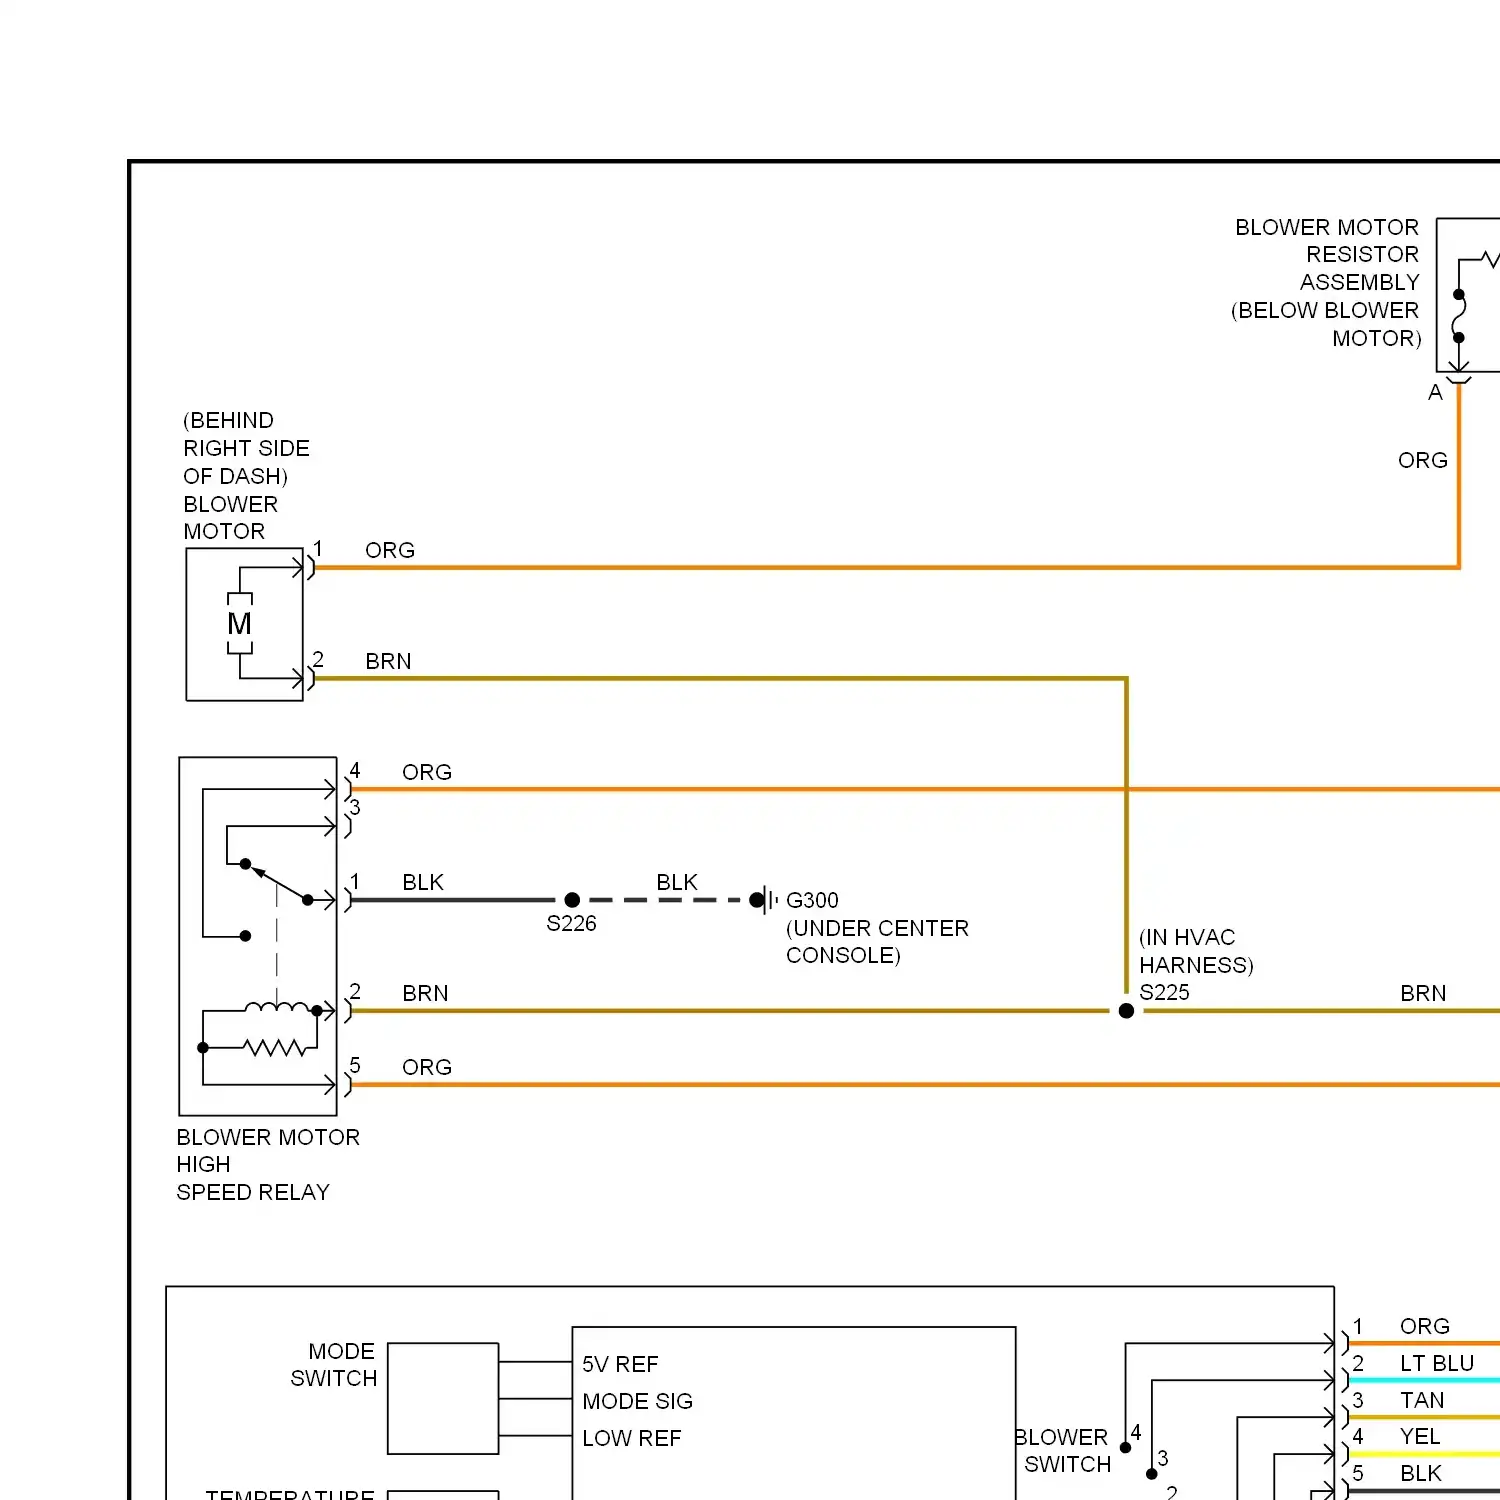The image size is (1500, 1500).
Task: Click the relay switch contact arm
Action: [x=279, y=883]
